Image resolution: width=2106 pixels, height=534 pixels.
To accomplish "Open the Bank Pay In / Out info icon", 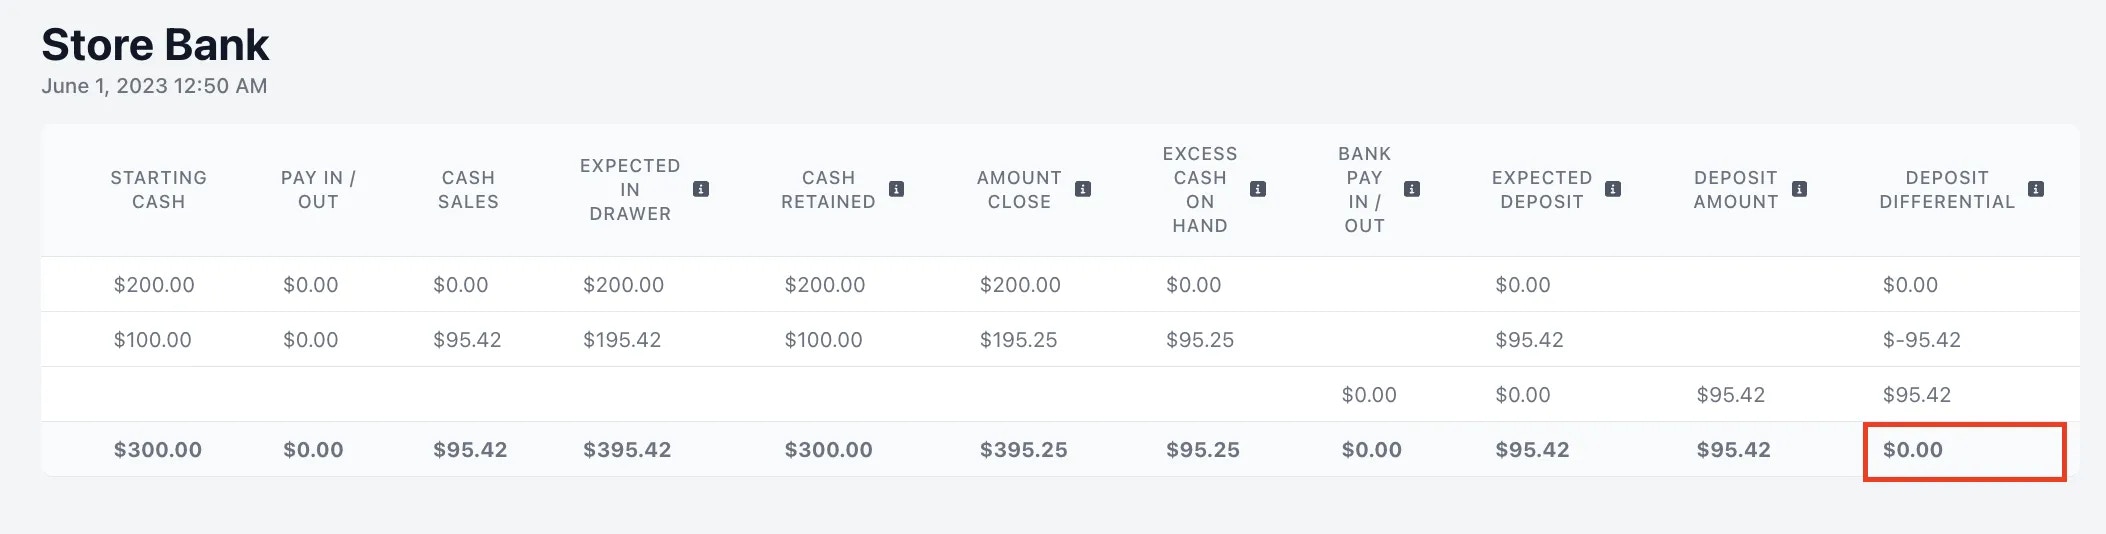I will (1412, 189).
